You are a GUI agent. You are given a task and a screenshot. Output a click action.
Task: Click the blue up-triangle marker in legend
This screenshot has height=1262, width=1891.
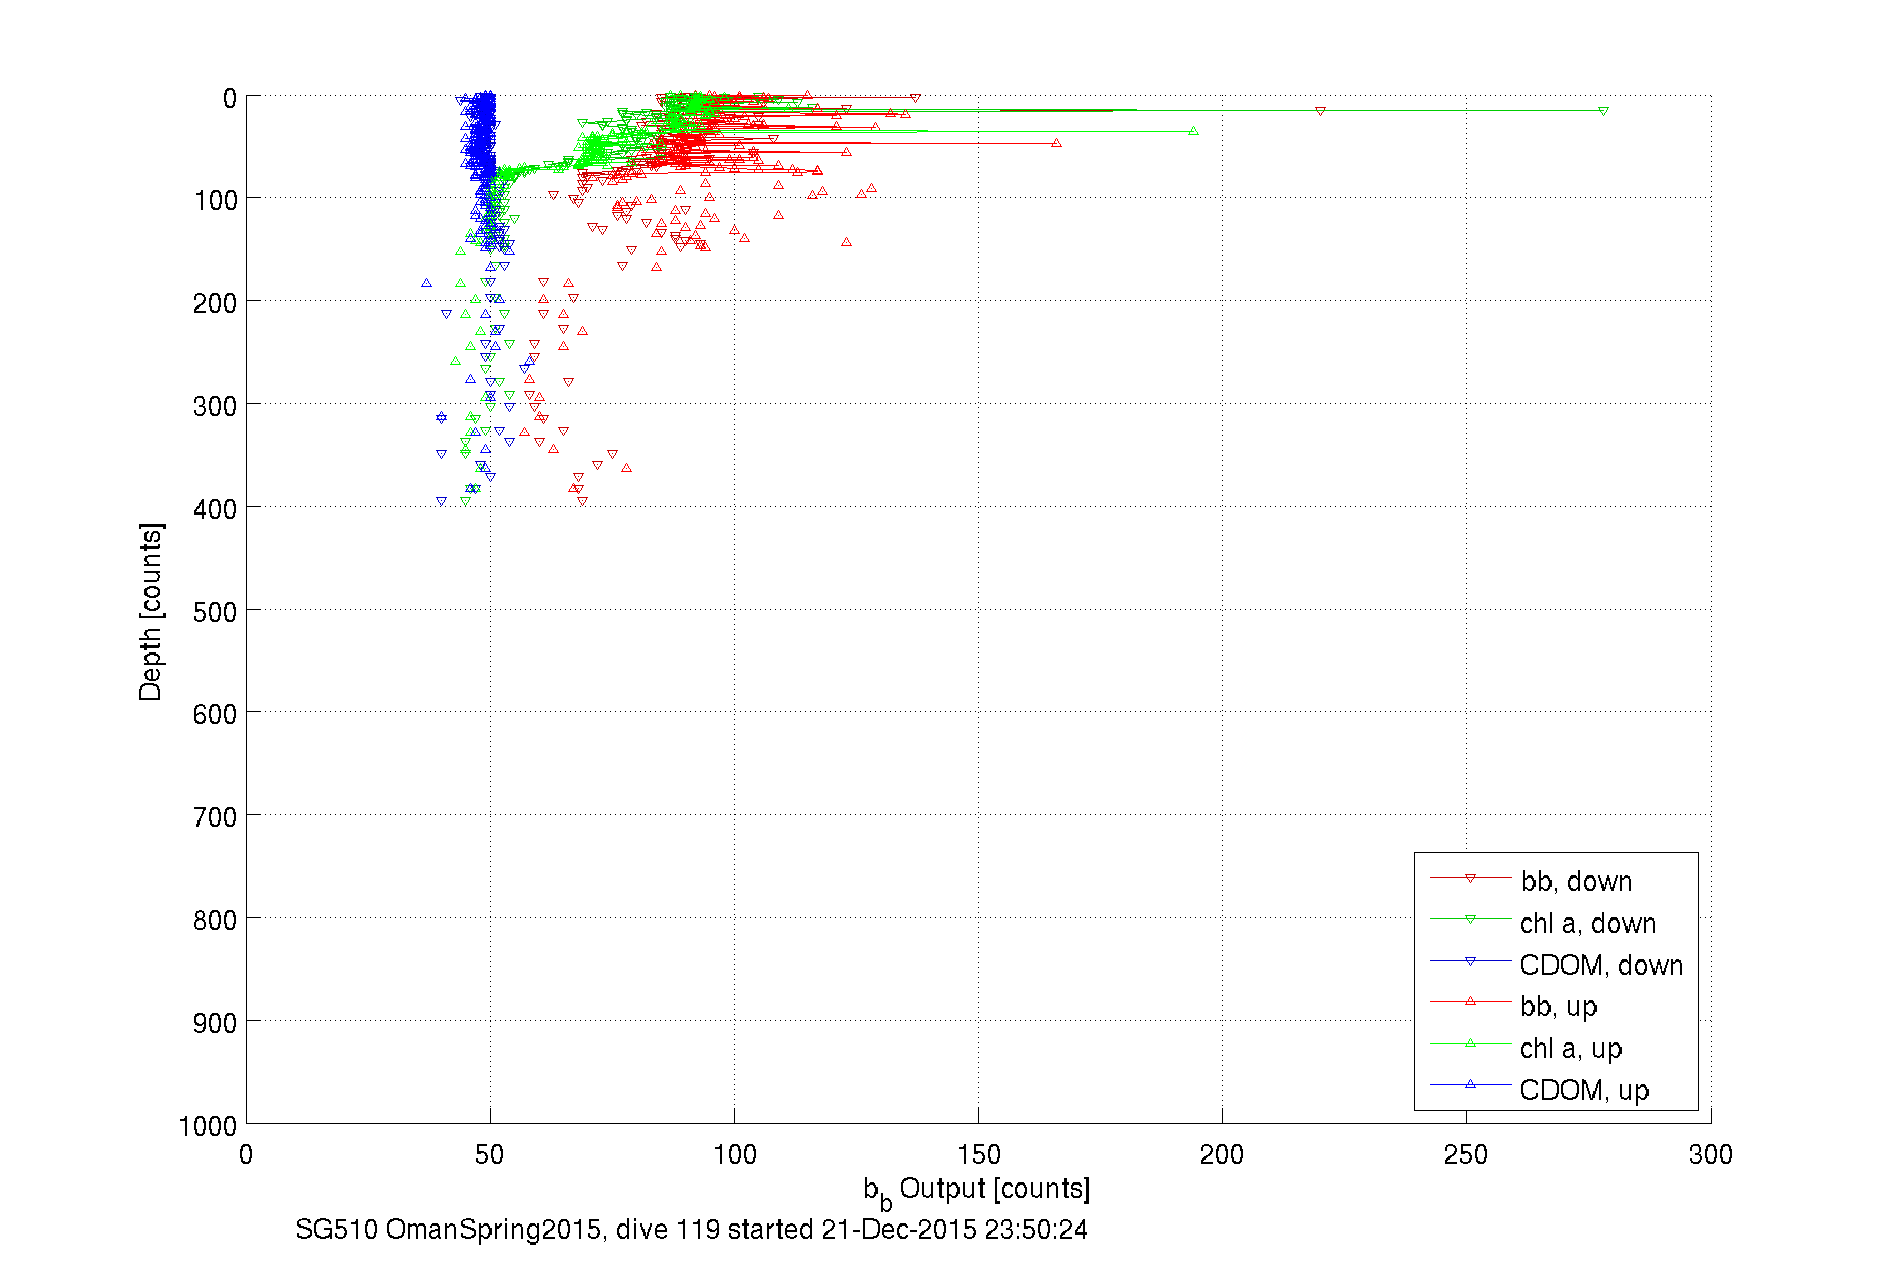click(x=1470, y=1084)
